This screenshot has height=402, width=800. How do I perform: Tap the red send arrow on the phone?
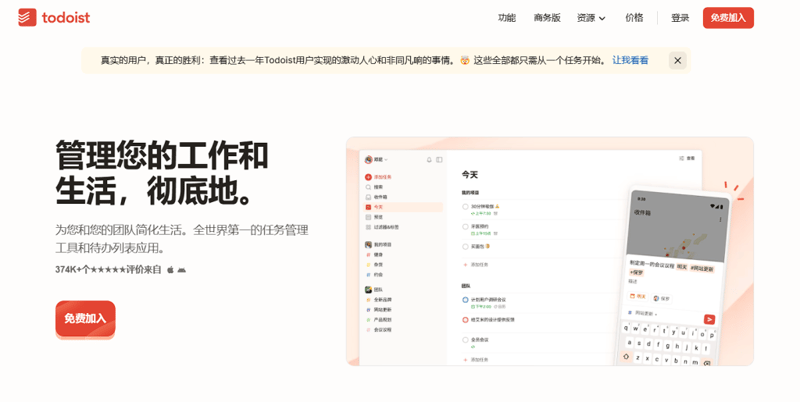(709, 319)
